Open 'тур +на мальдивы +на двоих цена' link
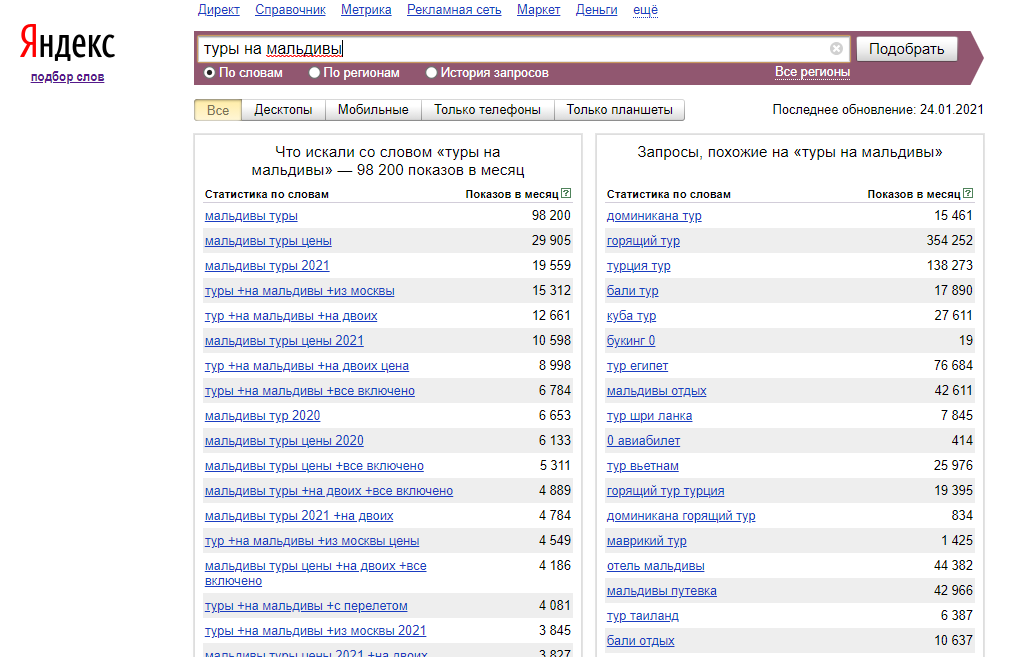1018x657 pixels. [306, 366]
